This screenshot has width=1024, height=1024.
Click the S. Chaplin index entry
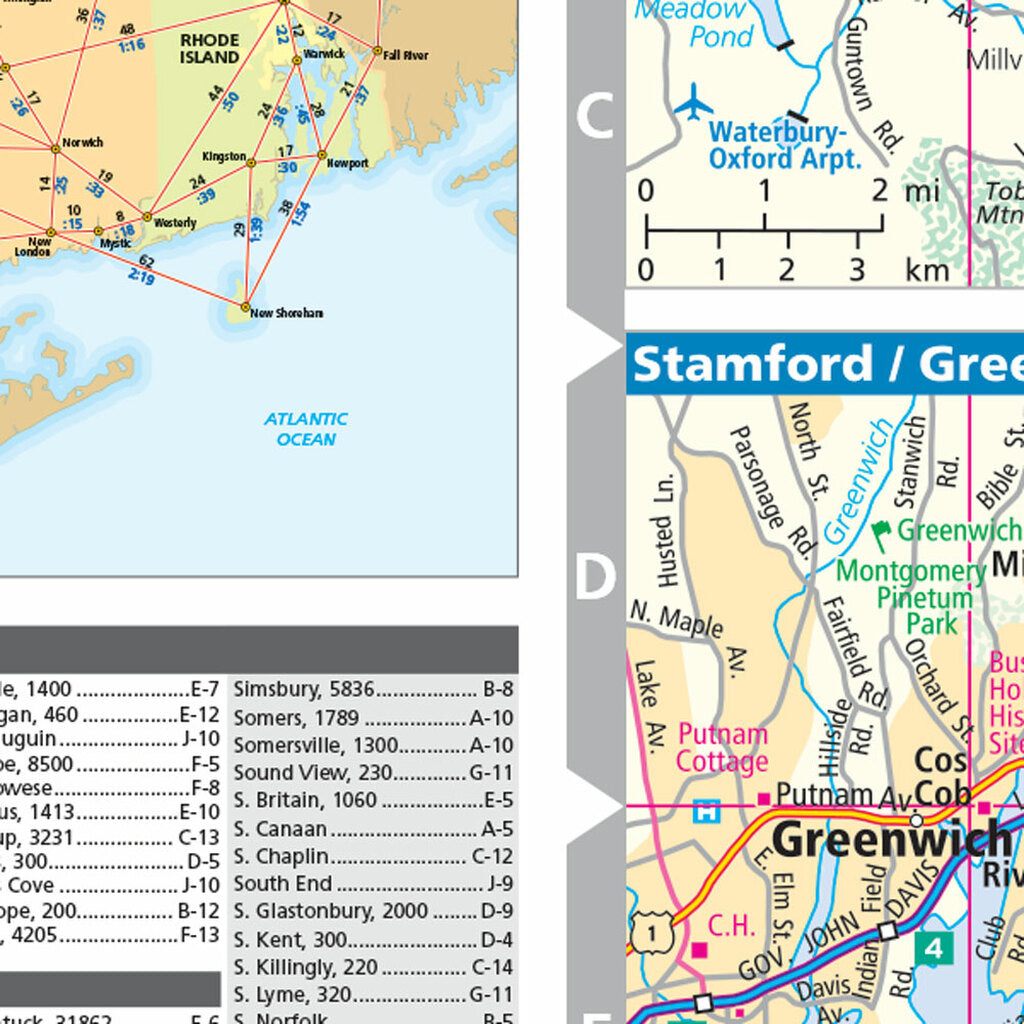tap(373, 856)
